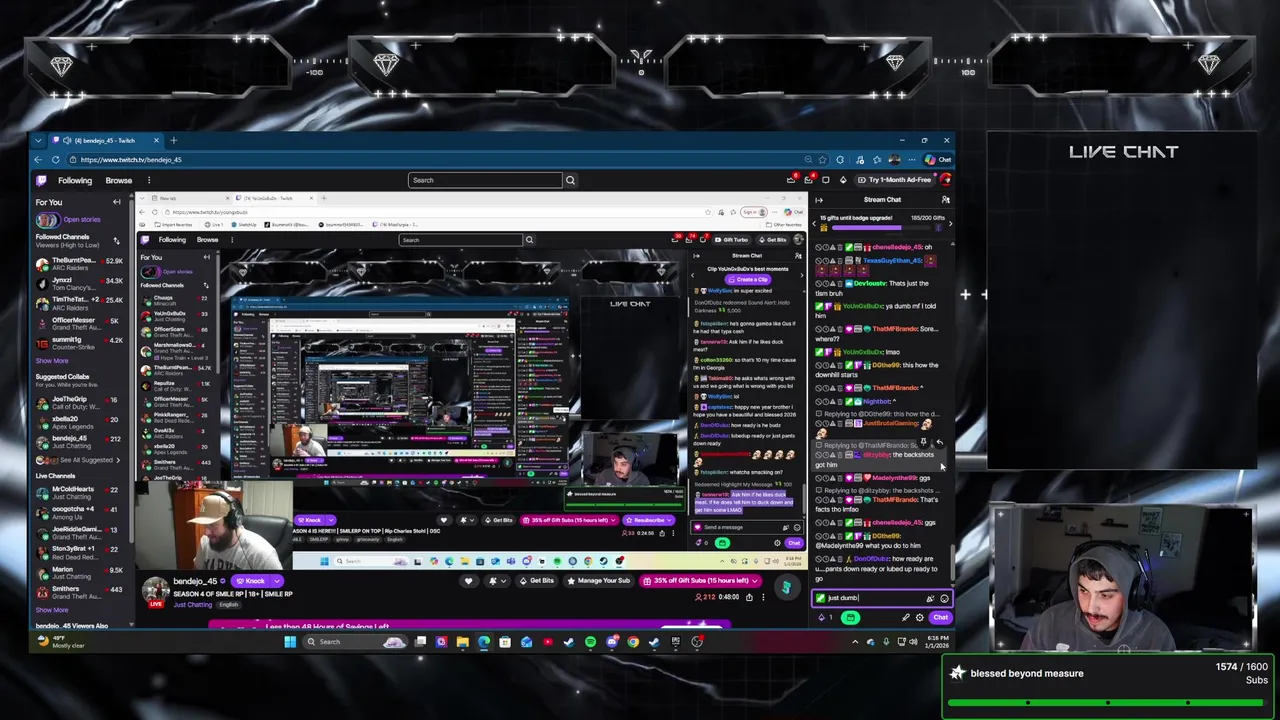Click the channel points green icon

coord(850,617)
